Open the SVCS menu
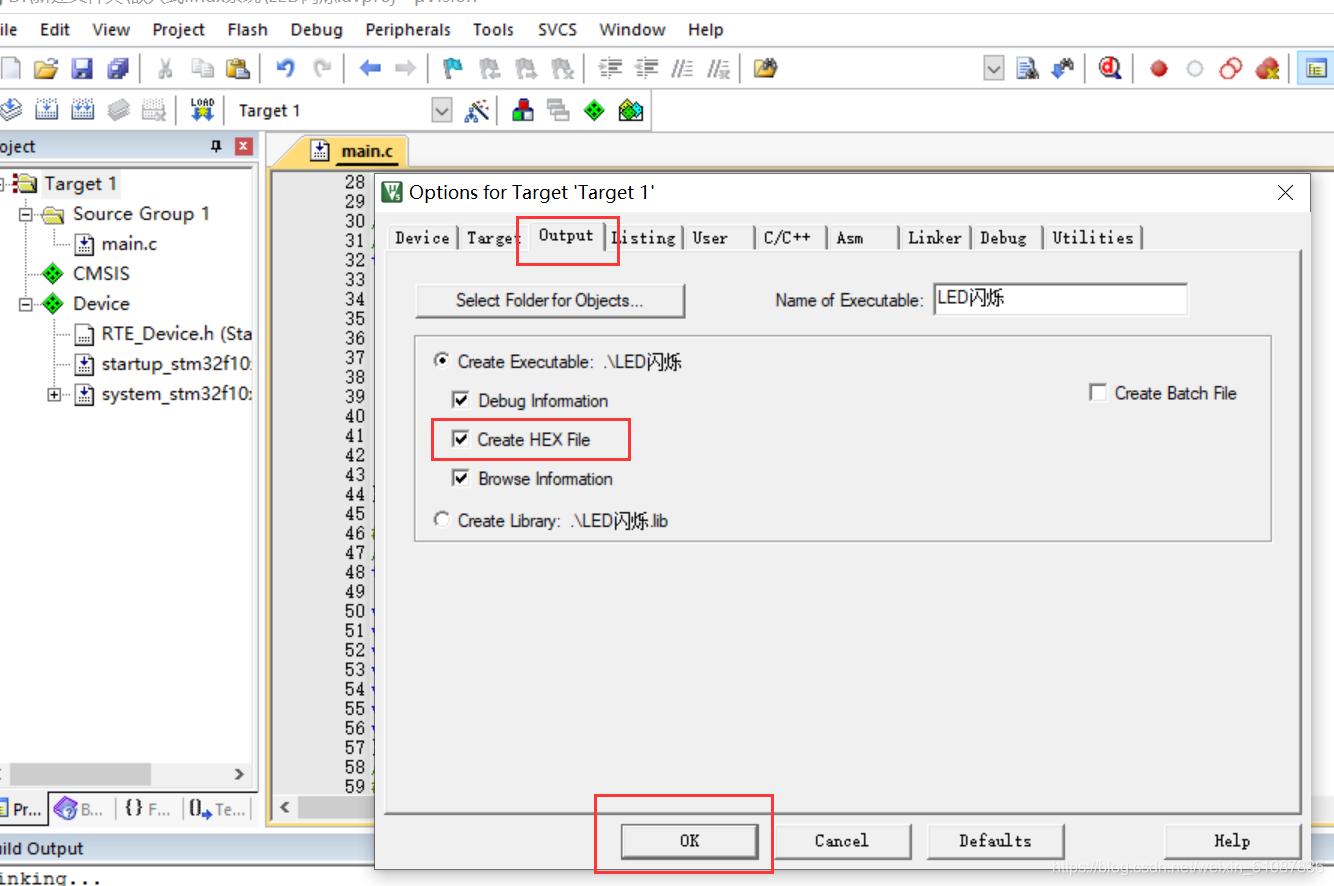Image resolution: width=1334 pixels, height=886 pixels. [557, 29]
